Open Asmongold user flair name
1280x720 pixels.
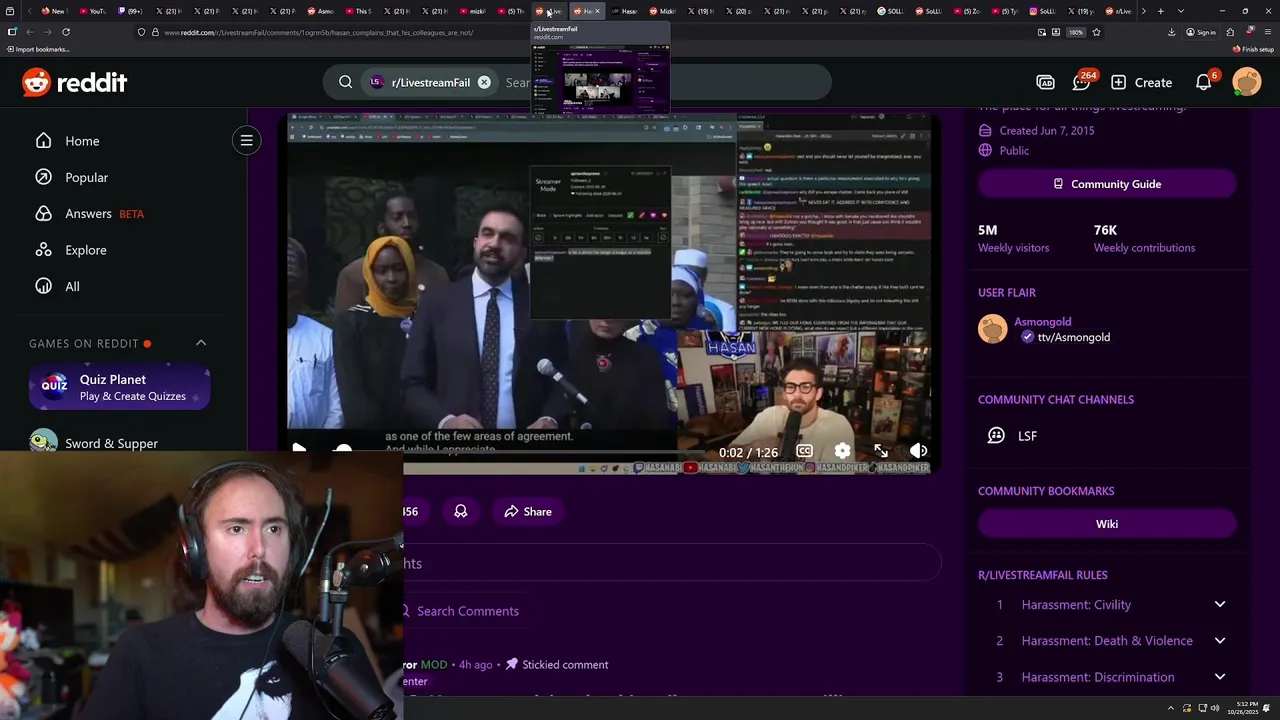pyautogui.click(x=1042, y=321)
